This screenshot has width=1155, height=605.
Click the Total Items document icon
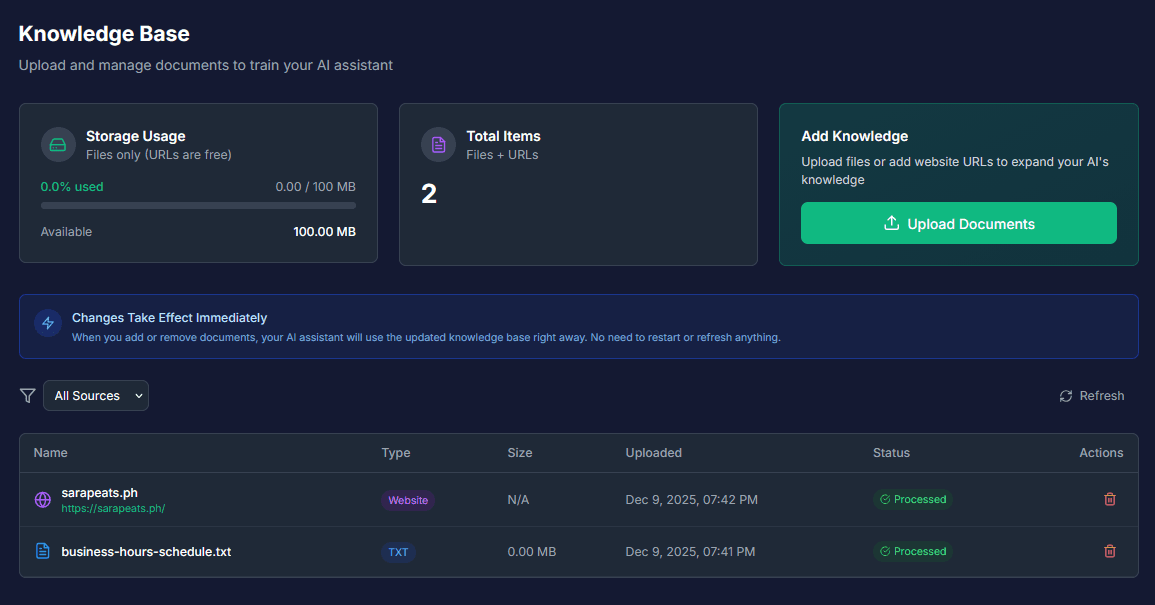point(438,145)
